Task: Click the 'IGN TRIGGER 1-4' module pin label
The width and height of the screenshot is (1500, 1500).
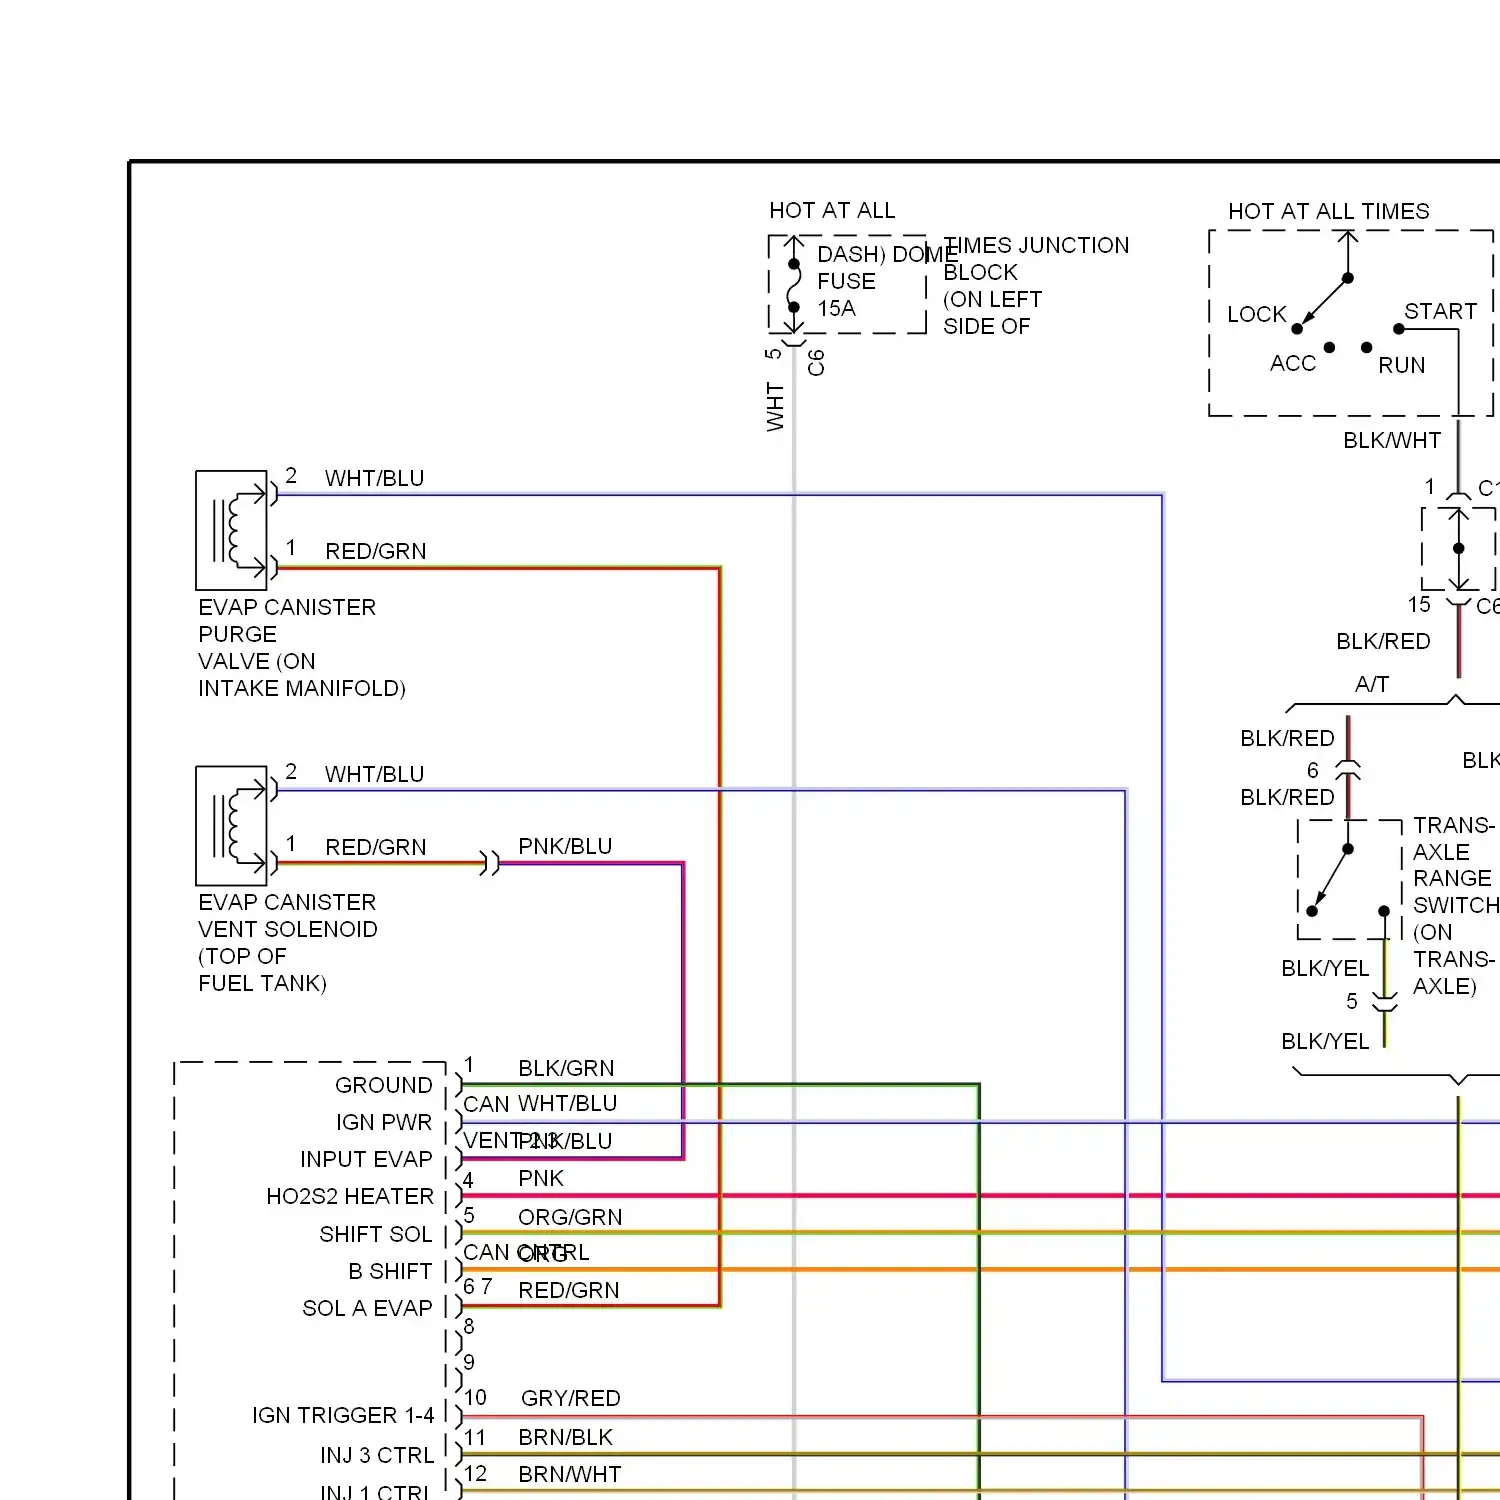Action: (343, 1415)
